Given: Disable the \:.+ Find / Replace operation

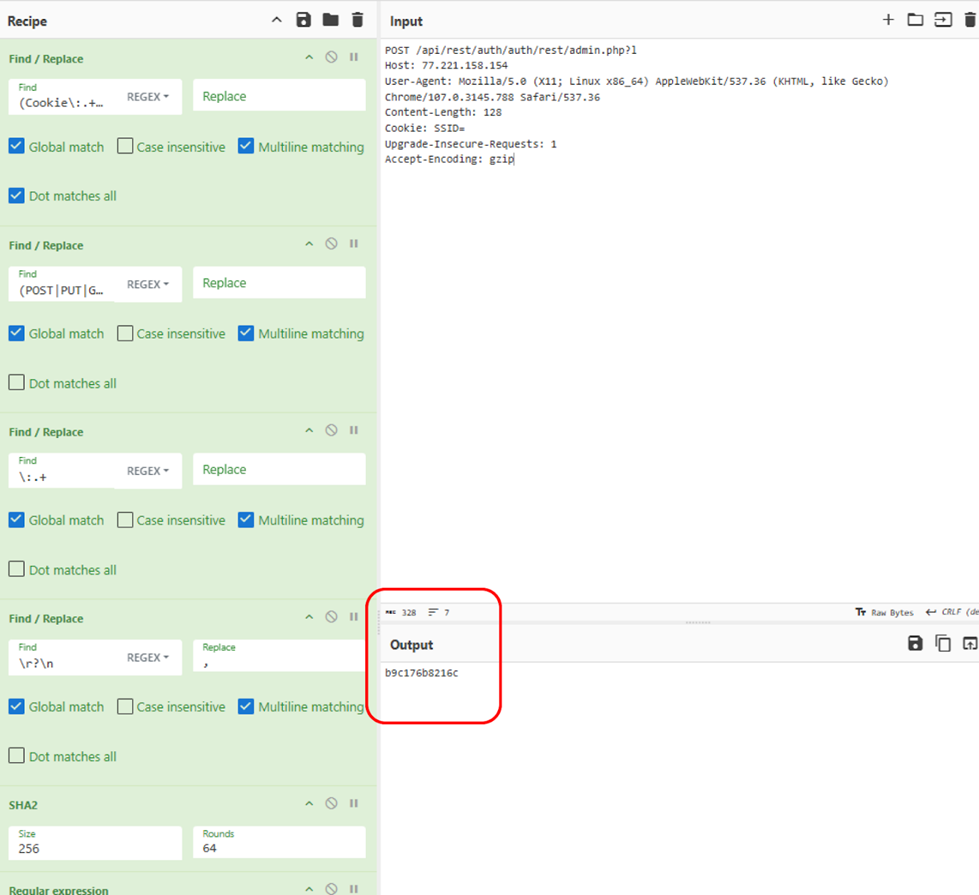Looking at the screenshot, I should (332, 430).
